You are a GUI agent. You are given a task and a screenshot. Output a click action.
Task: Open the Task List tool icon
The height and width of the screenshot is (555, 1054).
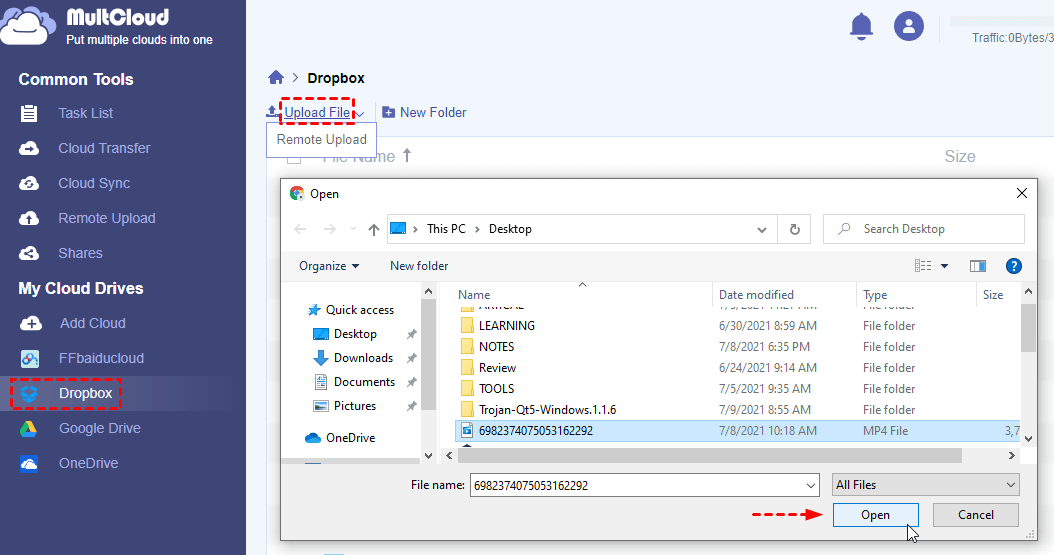tap(29, 114)
